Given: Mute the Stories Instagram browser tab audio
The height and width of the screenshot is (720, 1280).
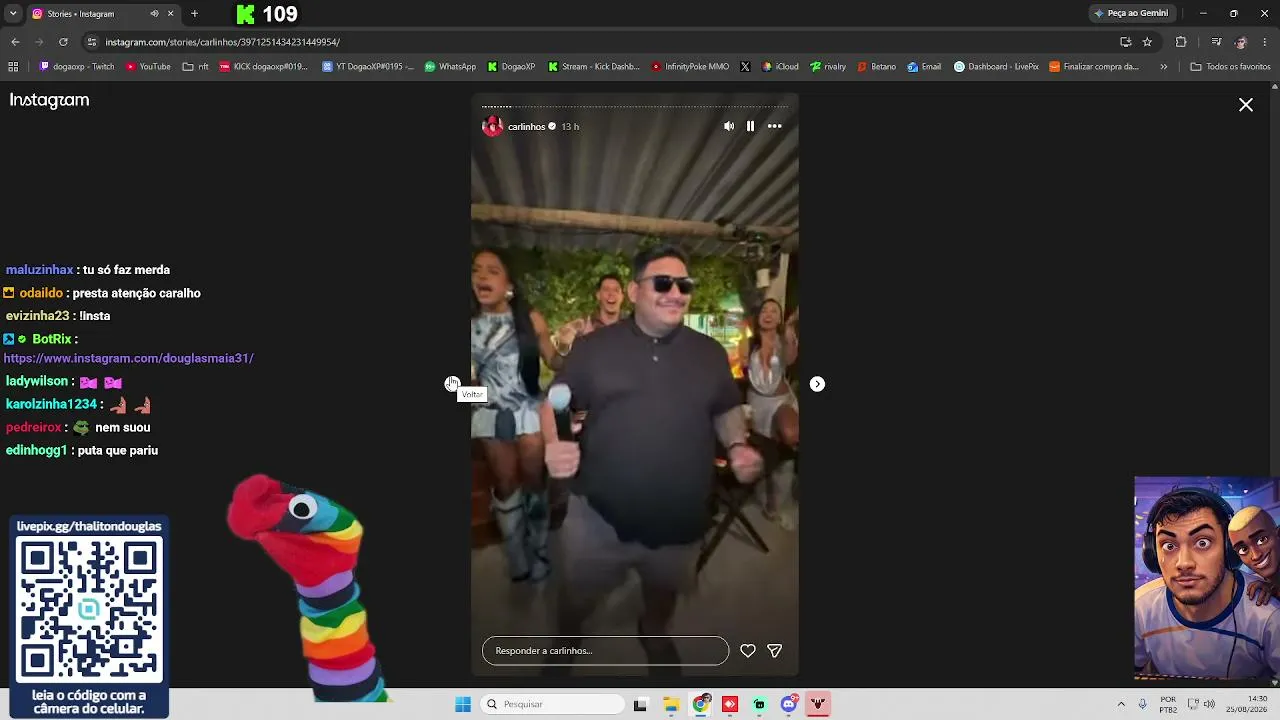Looking at the screenshot, I should tap(154, 14).
